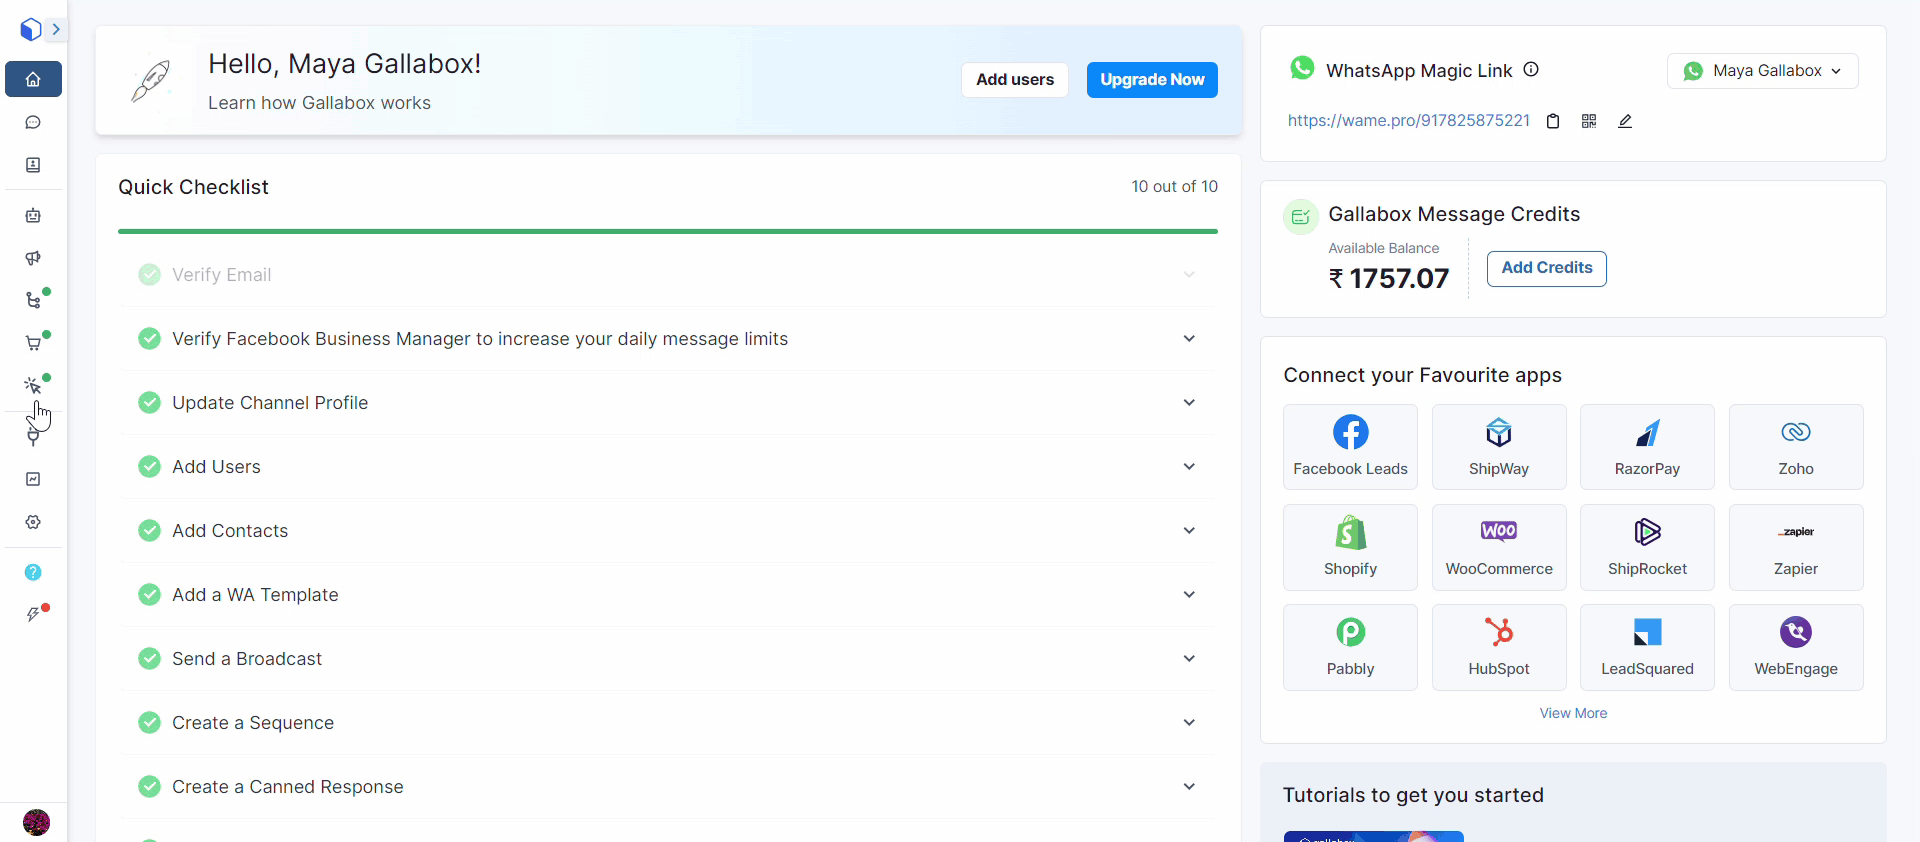1920x842 pixels.
Task: Copy the WhatsApp magic link
Action: click(1553, 121)
